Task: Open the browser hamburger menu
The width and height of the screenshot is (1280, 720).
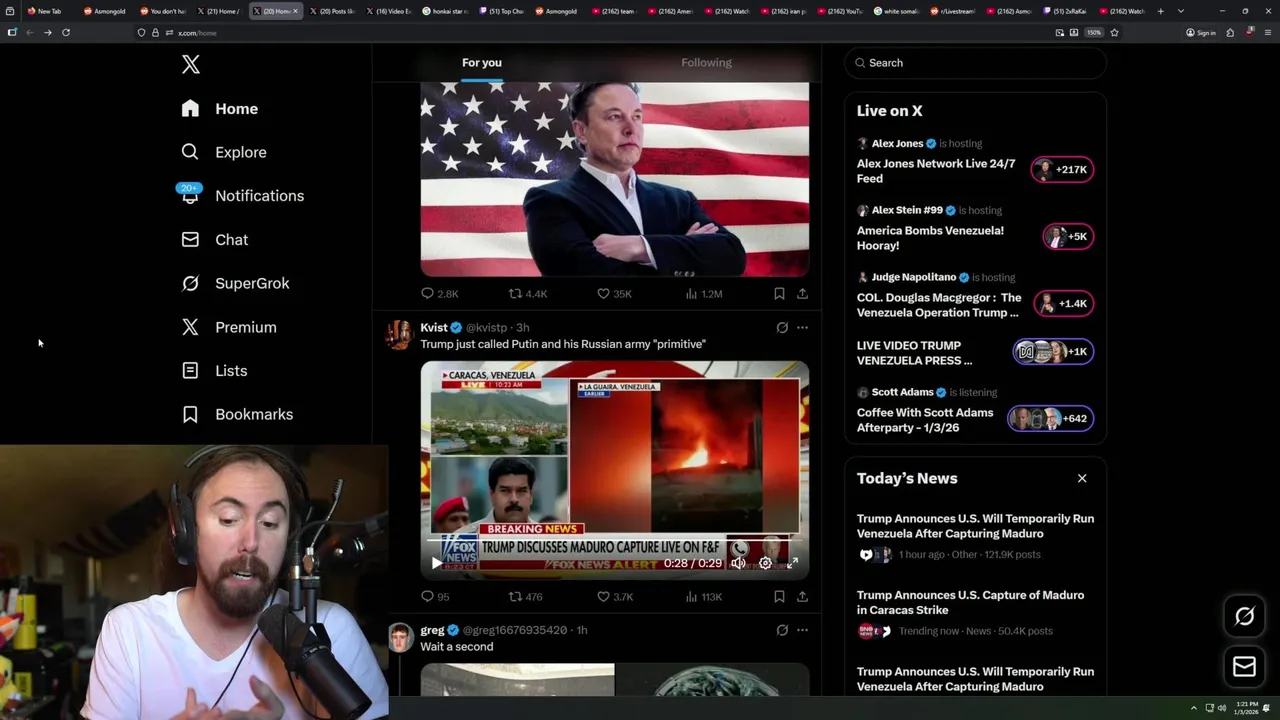Action: [1267, 32]
